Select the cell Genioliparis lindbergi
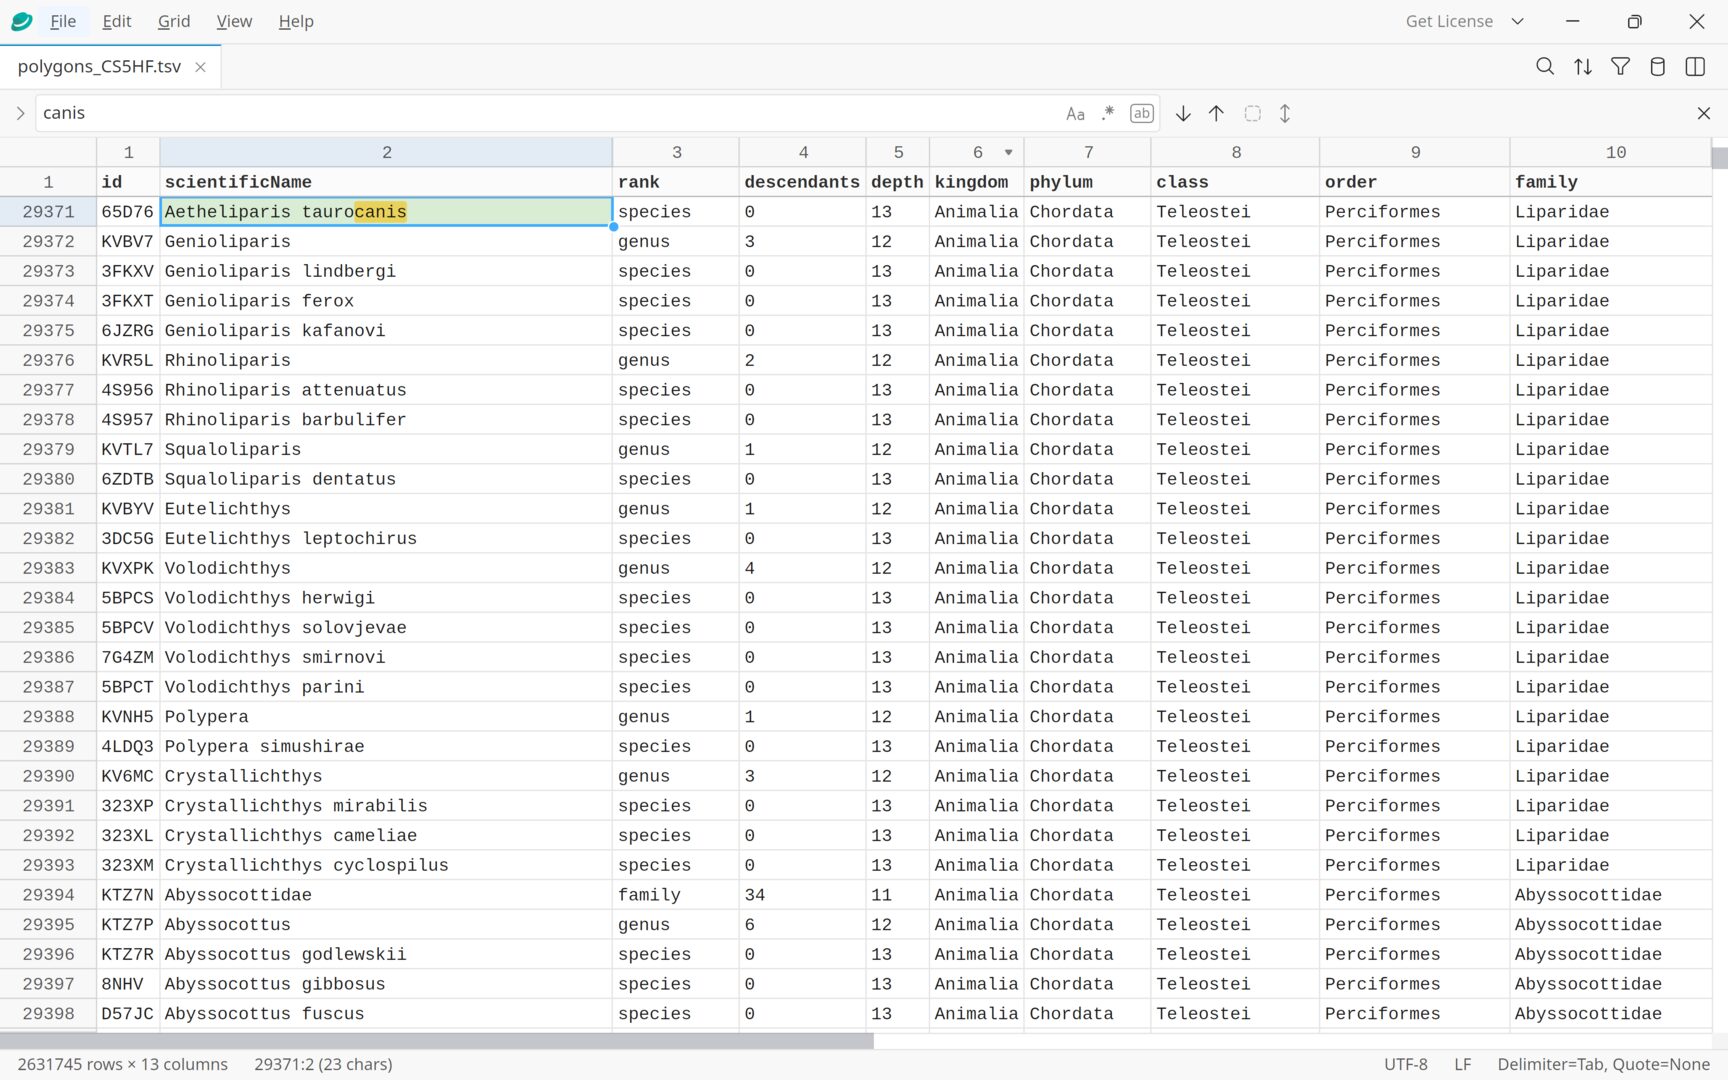 [386, 271]
